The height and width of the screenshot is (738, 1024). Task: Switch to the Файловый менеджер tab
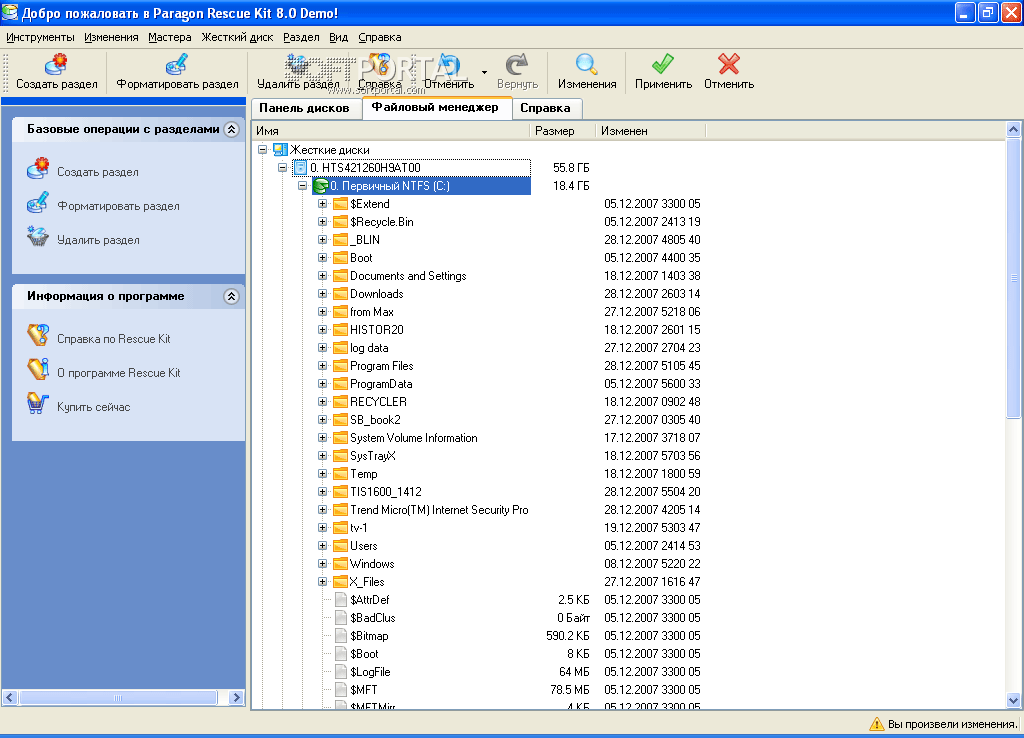[x=435, y=107]
